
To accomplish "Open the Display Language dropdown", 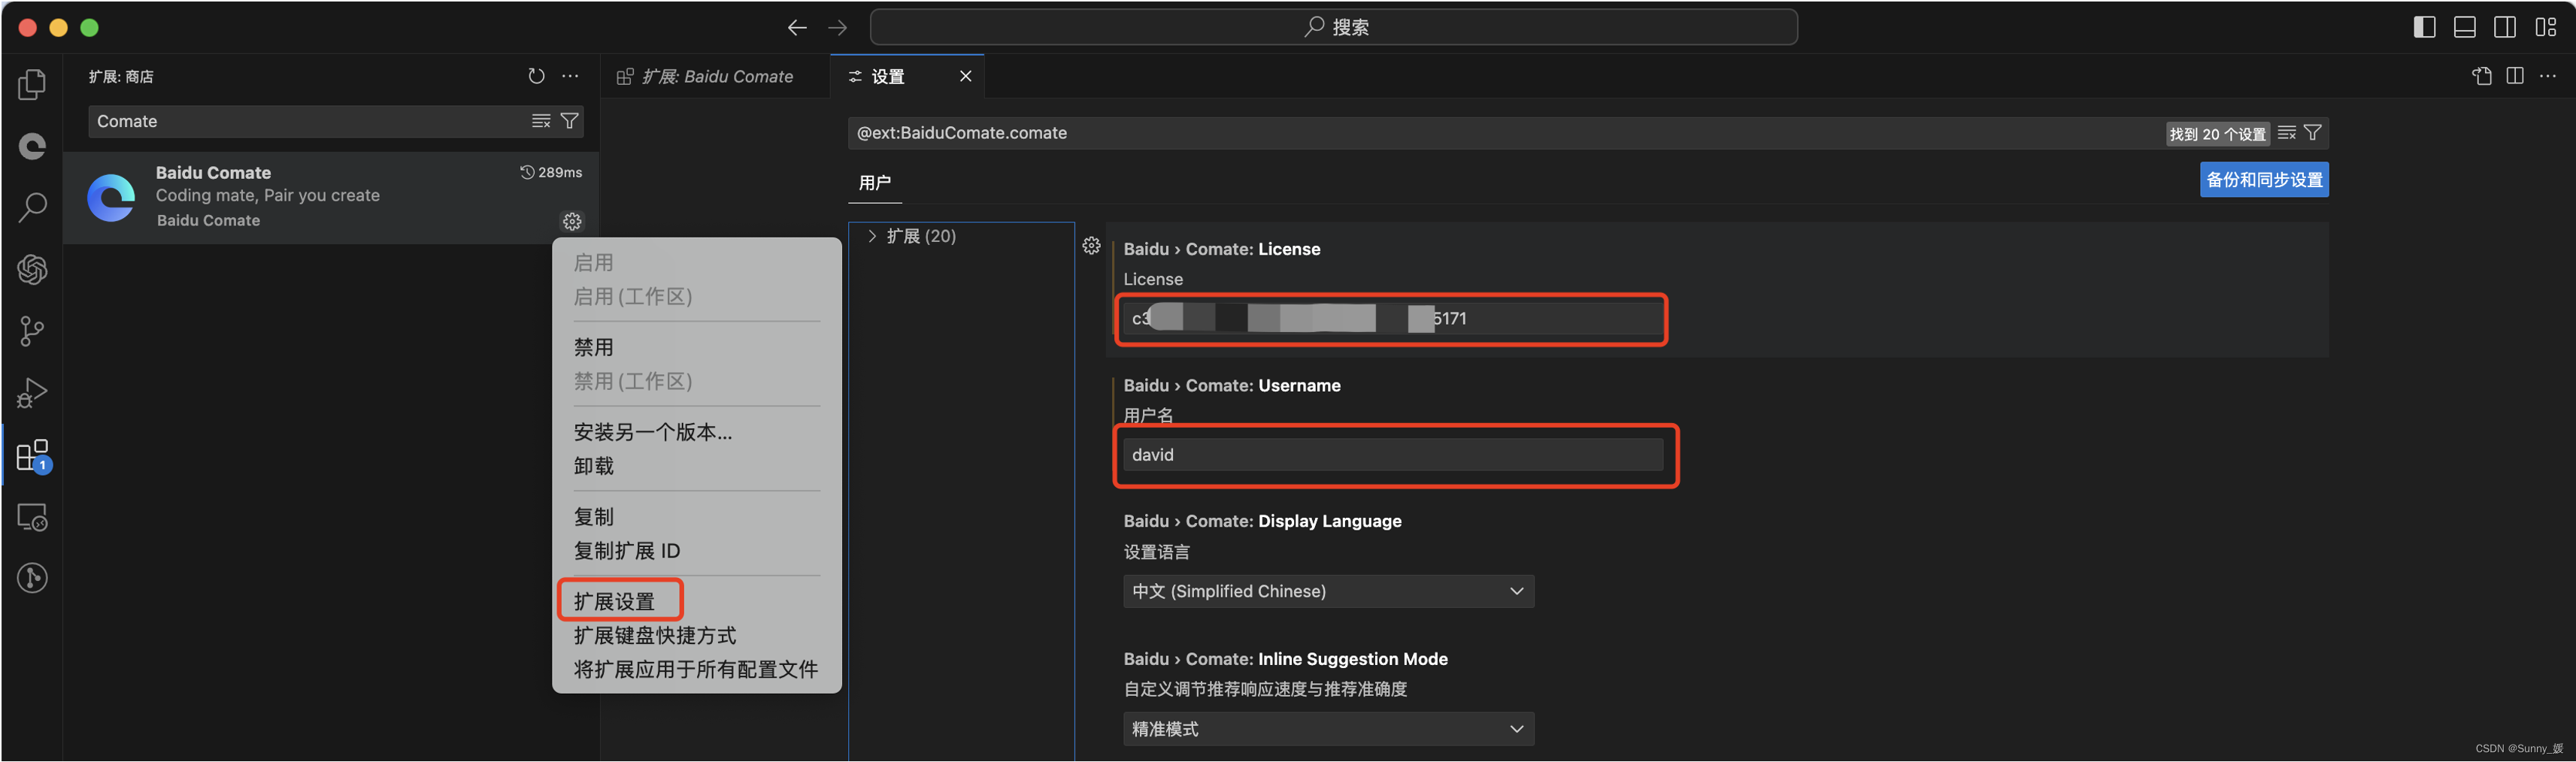I will point(1328,591).
